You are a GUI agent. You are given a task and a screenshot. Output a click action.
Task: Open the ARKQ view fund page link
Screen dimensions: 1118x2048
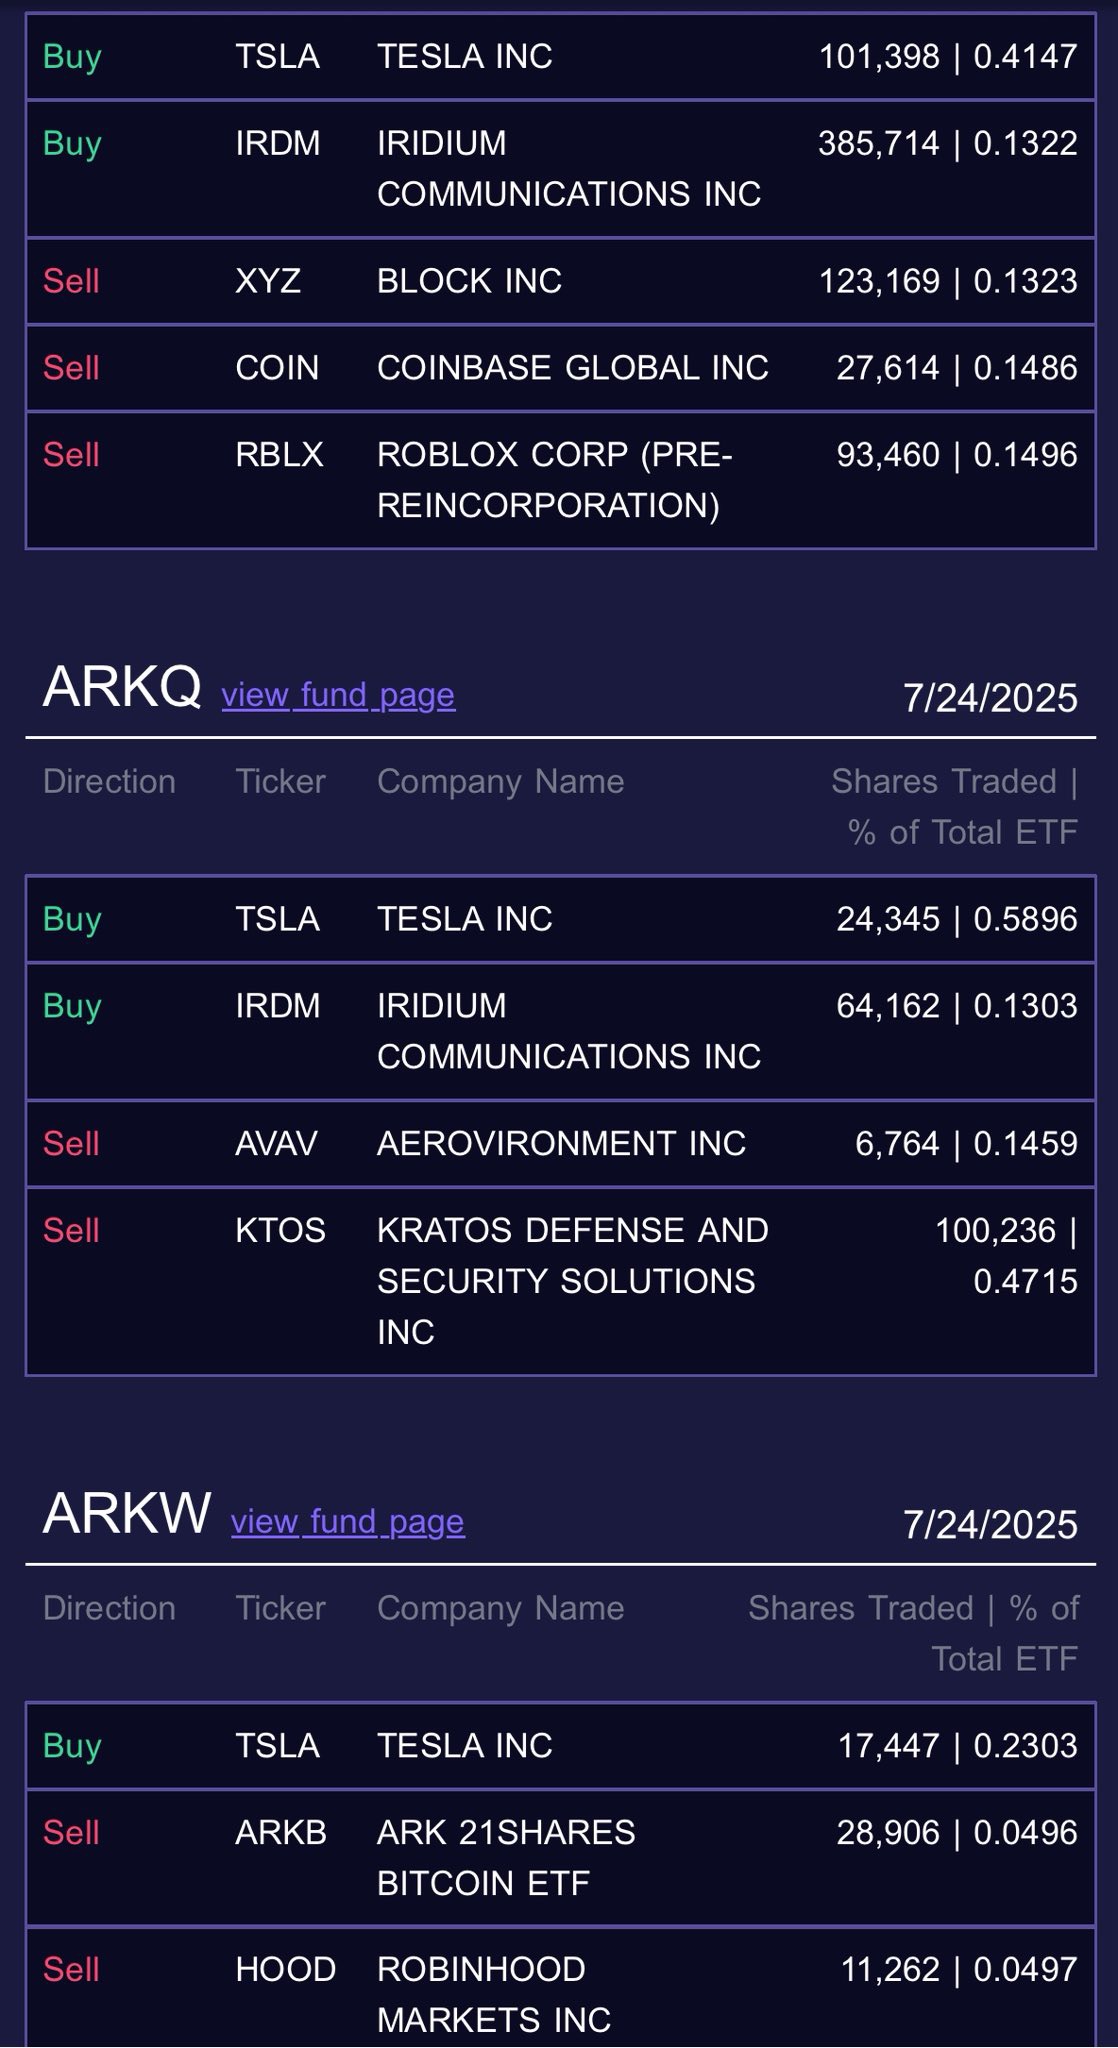(338, 695)
